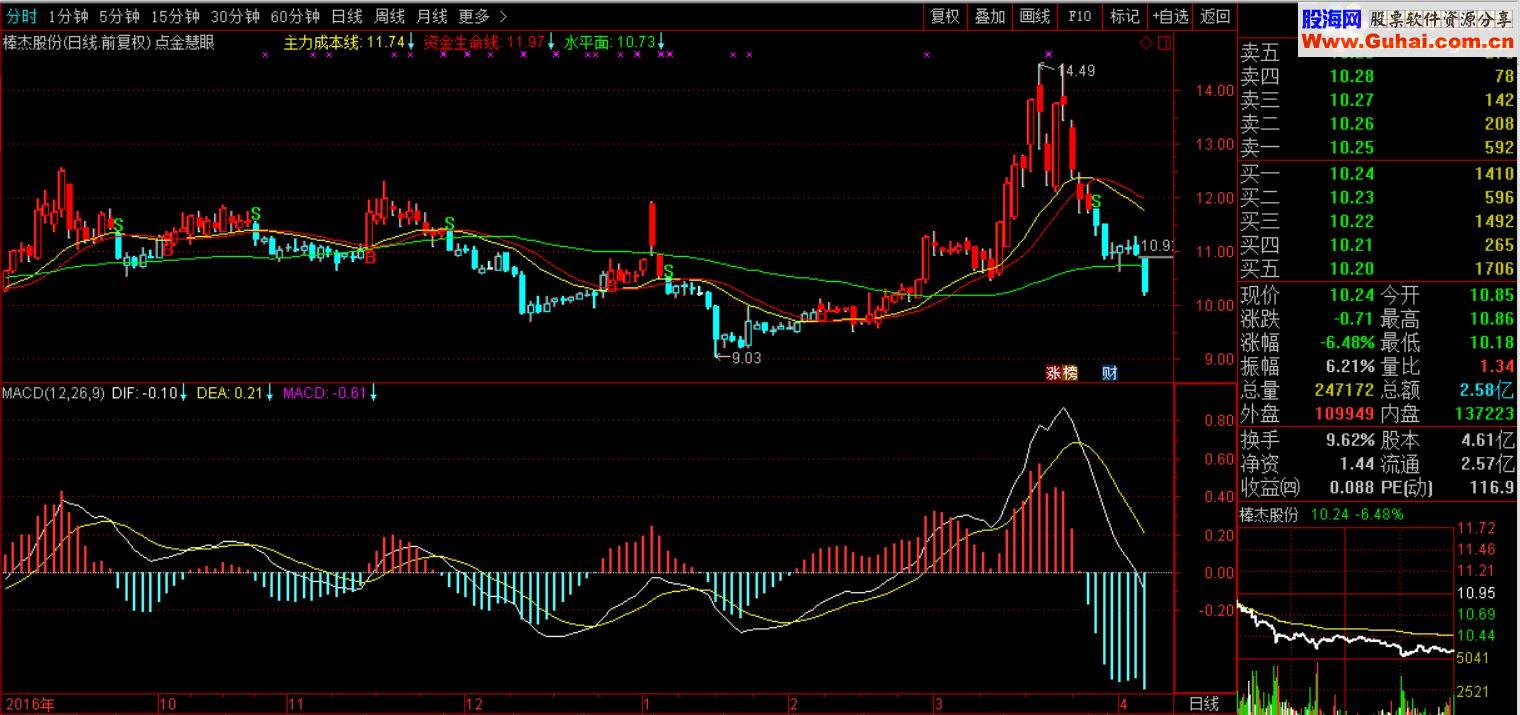Viewport: 1520px width, 715px height.
Task: Click the 现价 10.24 value
Action: tap(1351, 295)
